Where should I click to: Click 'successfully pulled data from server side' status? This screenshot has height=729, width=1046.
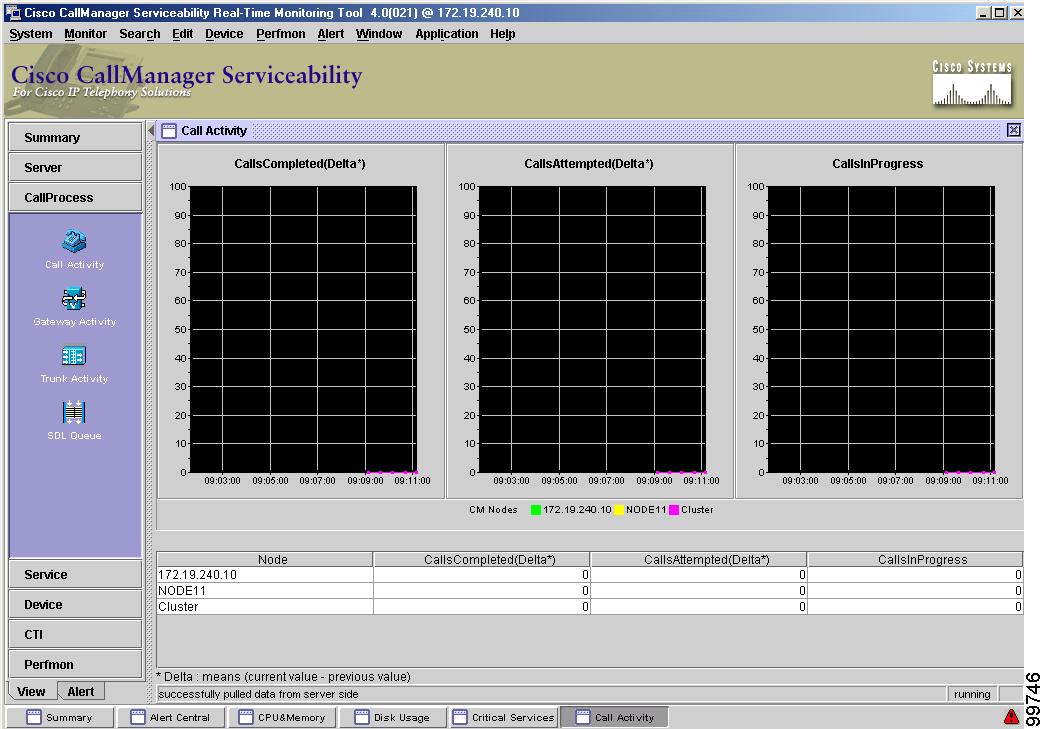[x=258, y=694]
